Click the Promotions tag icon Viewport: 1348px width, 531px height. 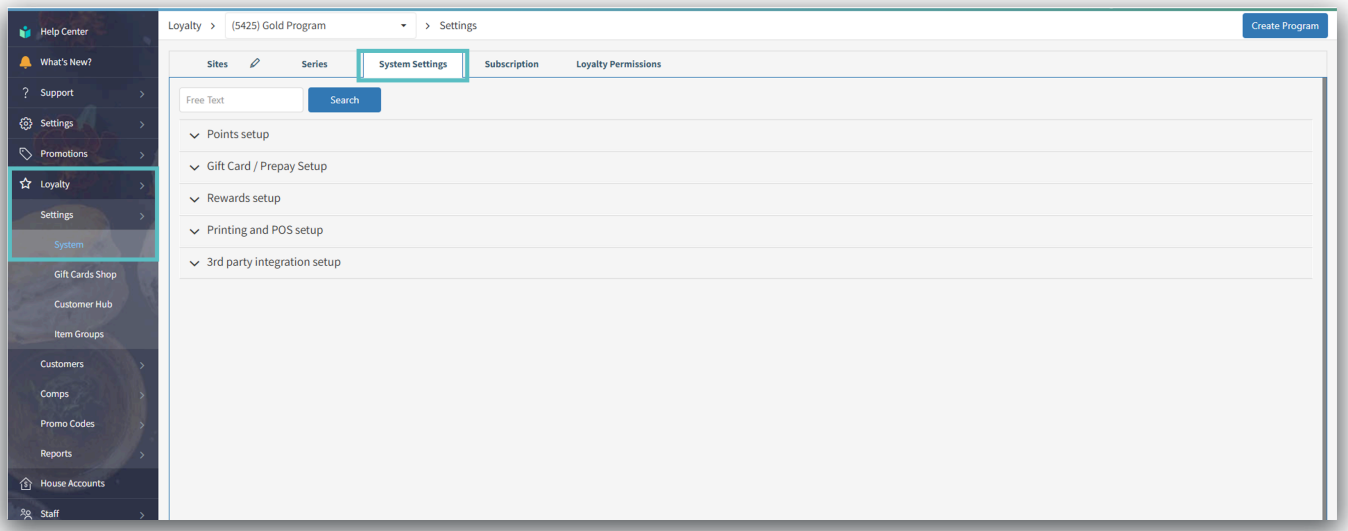pos(26,154)
